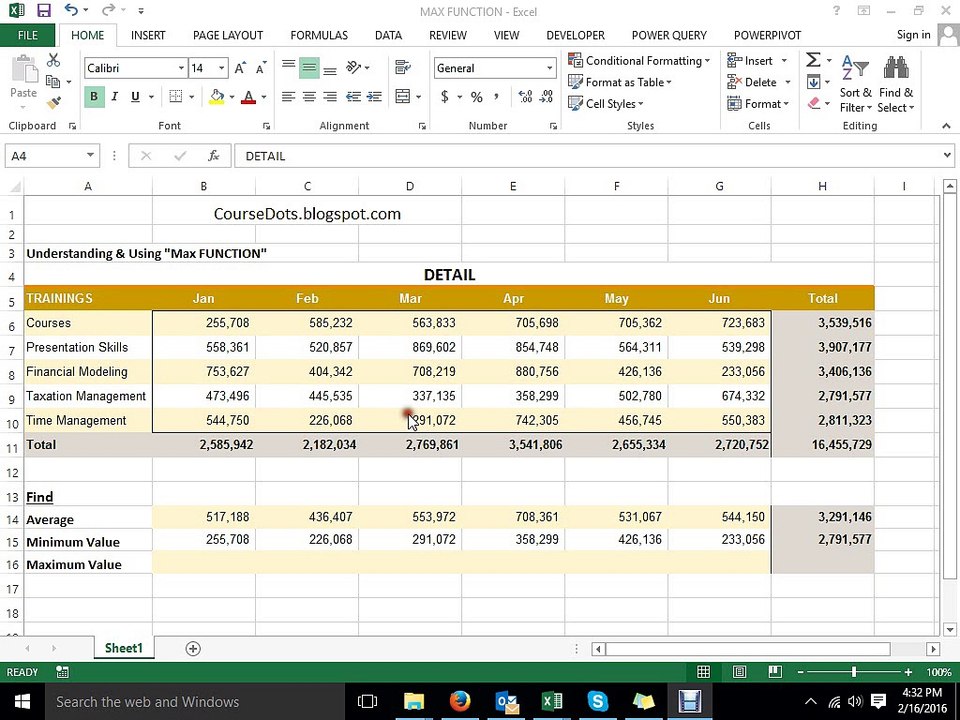Switch to the INSERT ribbon tab
The image size is (960, 720).
148,35
